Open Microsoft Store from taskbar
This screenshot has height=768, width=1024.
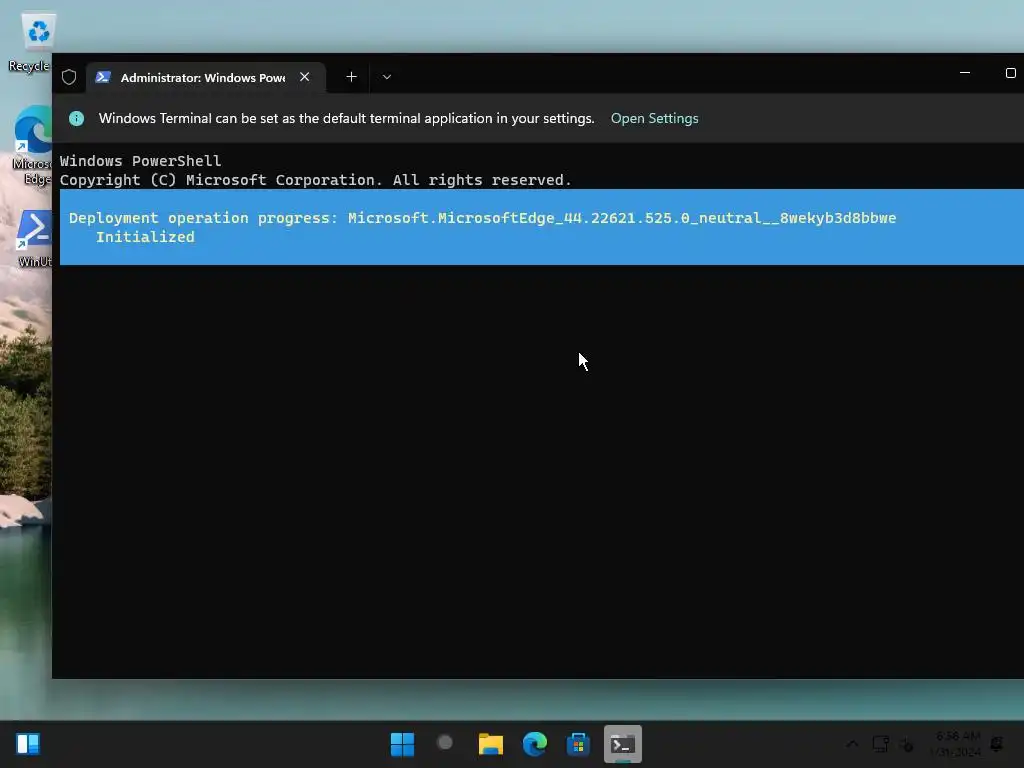(x=578, y=744)
